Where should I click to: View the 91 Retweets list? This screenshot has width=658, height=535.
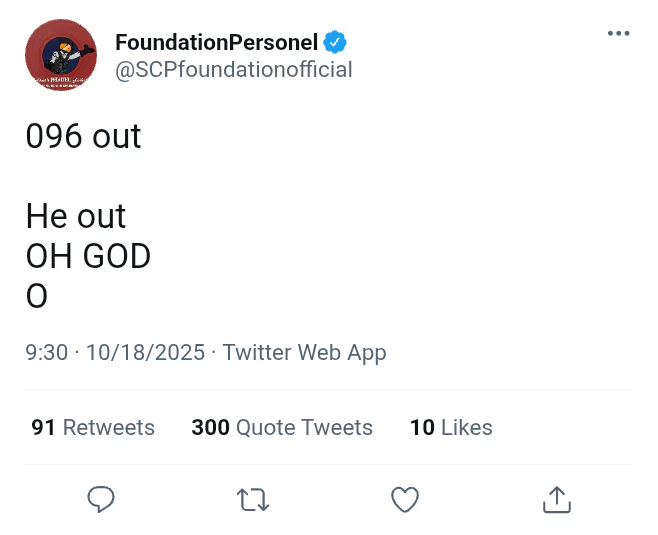pos(93,428)
